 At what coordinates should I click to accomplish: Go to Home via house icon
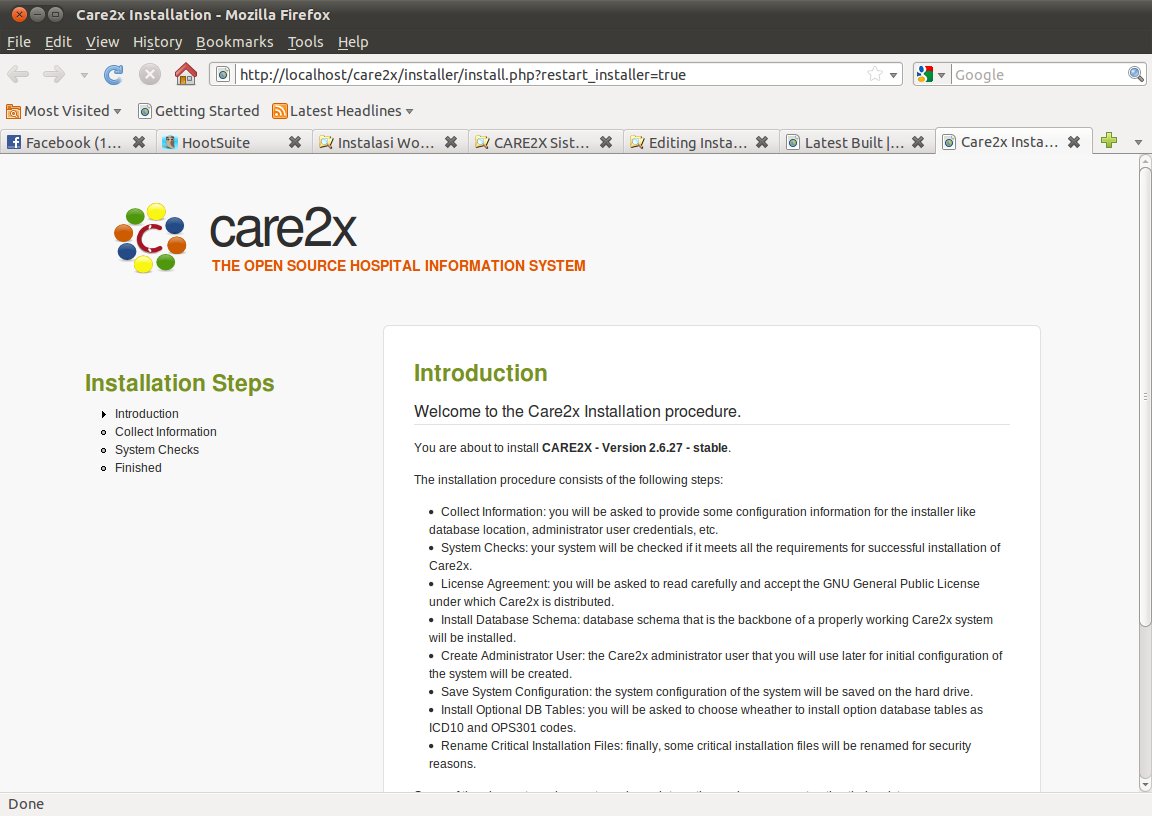coord(185,74)
